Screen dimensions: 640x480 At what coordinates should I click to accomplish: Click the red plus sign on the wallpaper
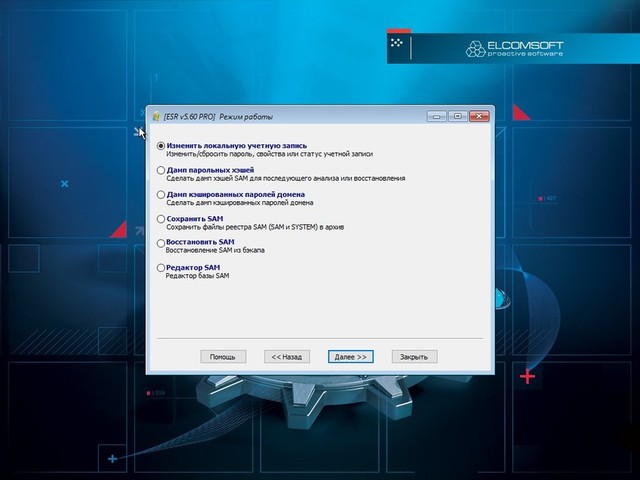528,377
